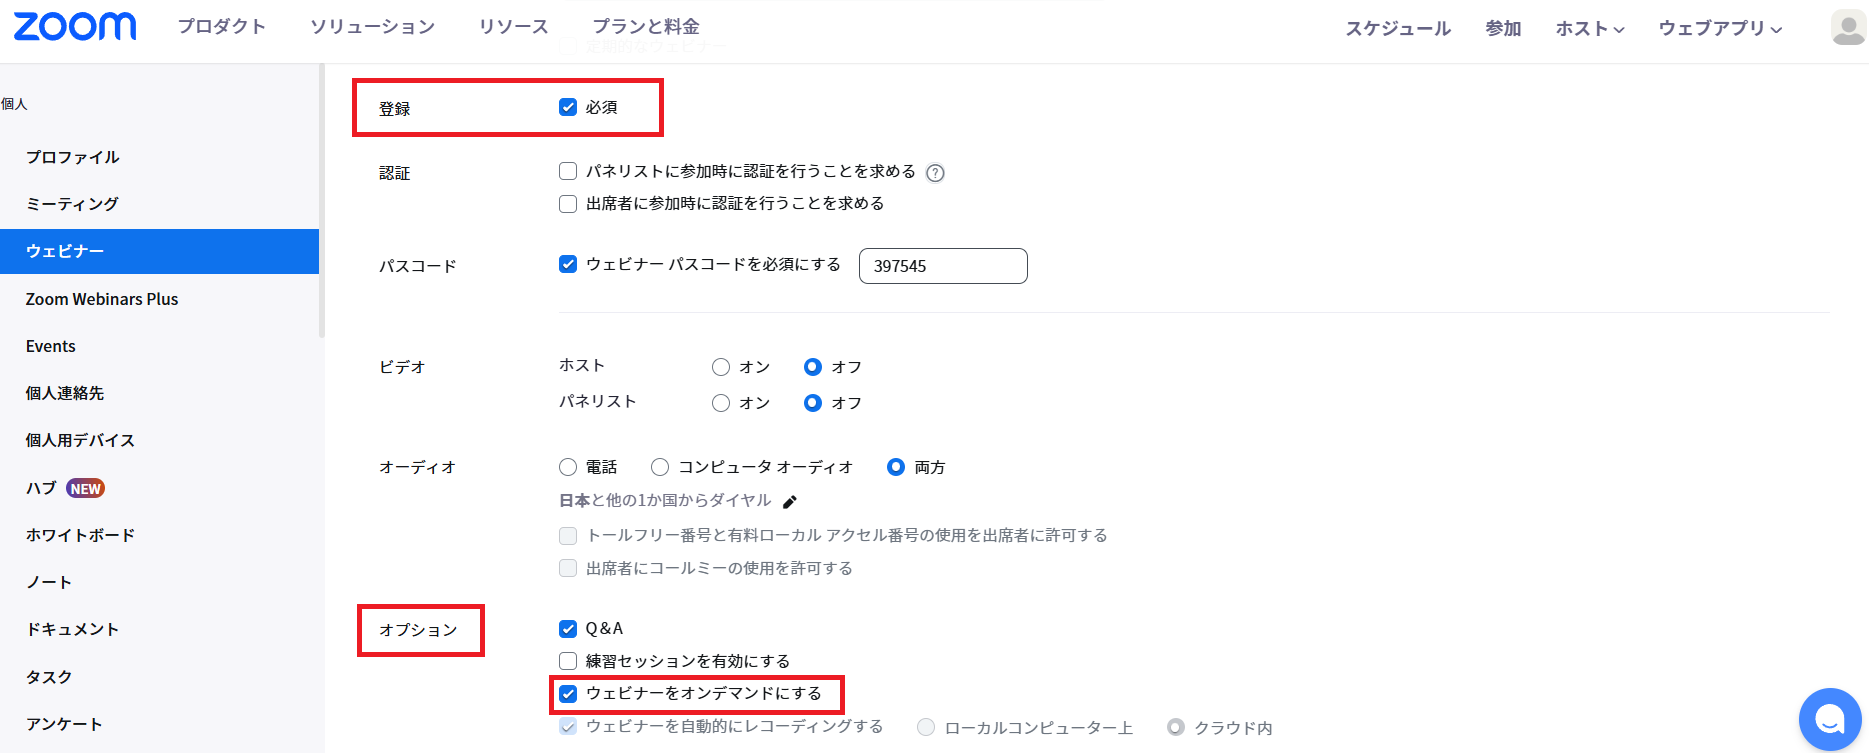This screenshot has height=753, width=1869.
Task: Click the dial-in countries edit pencil
Action: tap(790, 502)
